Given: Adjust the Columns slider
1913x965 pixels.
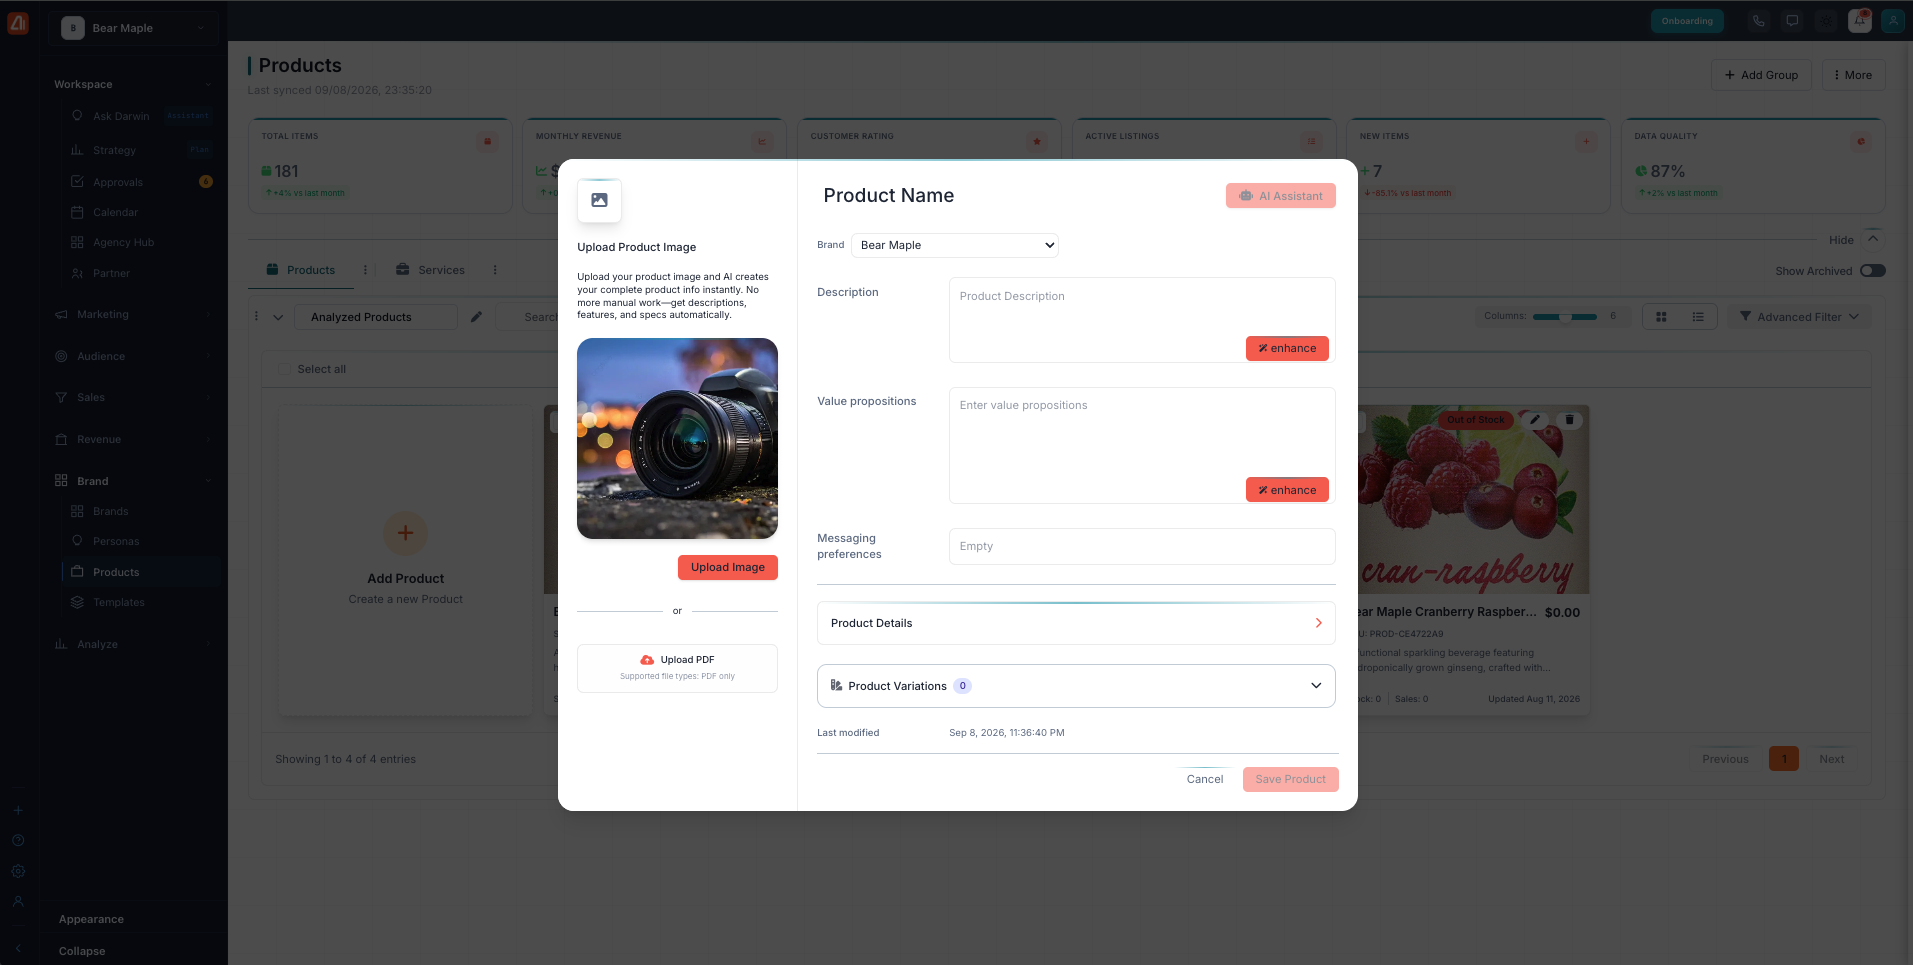Looking at the screenshot, I should 1565,316.
